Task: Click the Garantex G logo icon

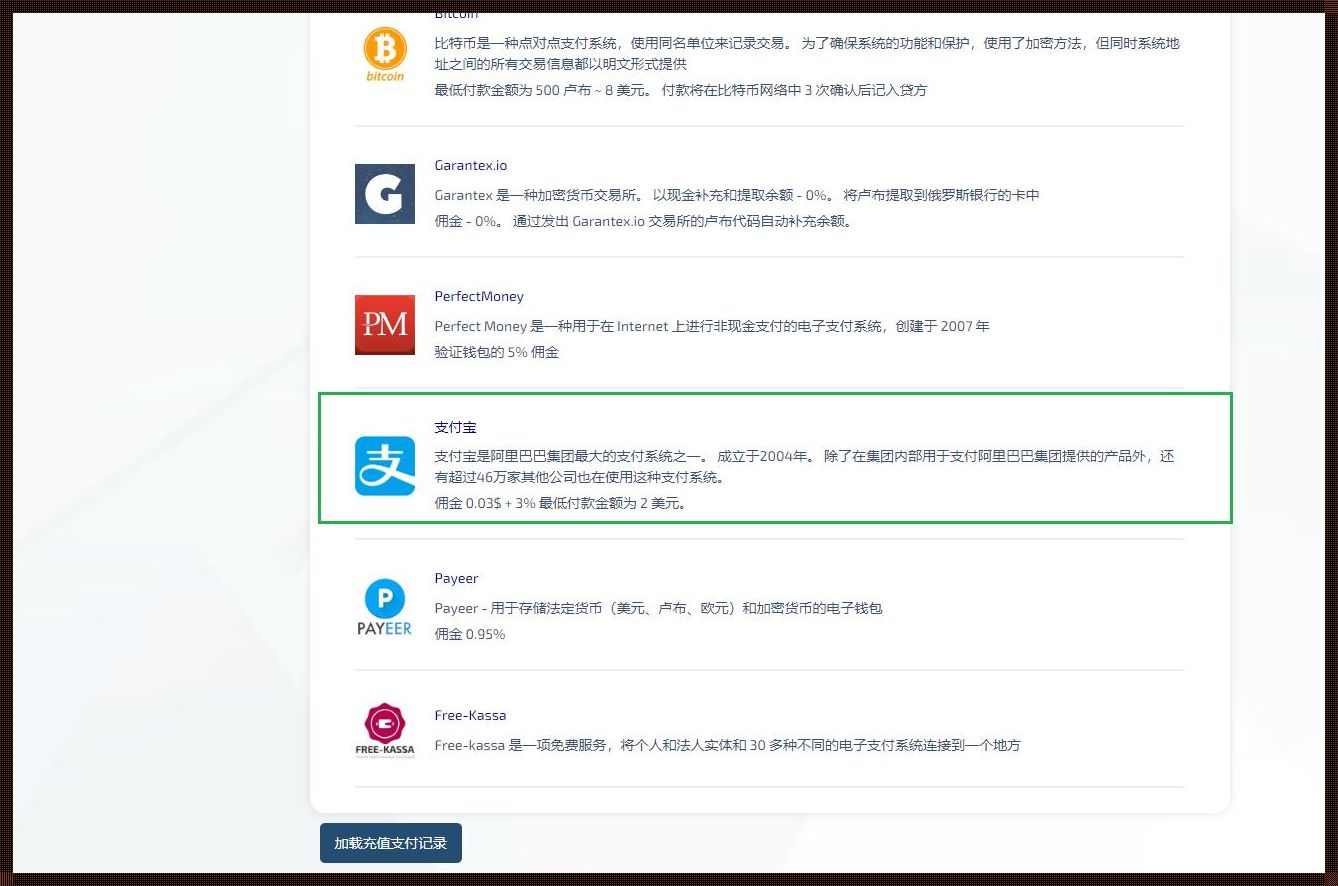Action: 385,194
